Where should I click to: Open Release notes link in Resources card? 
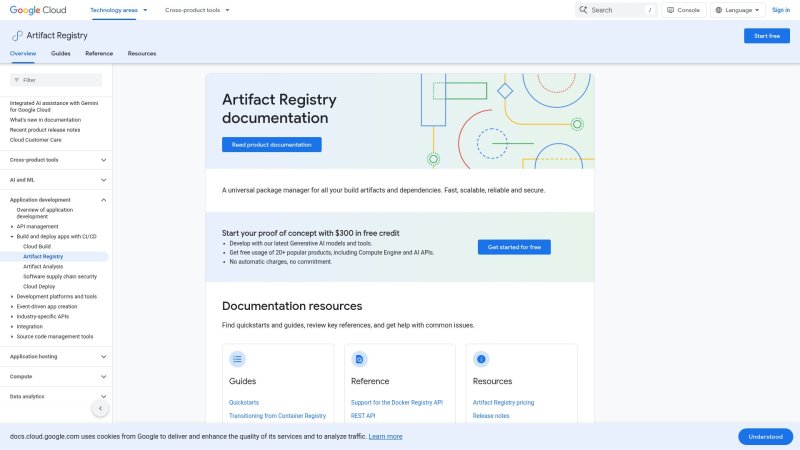coord(491,416)
